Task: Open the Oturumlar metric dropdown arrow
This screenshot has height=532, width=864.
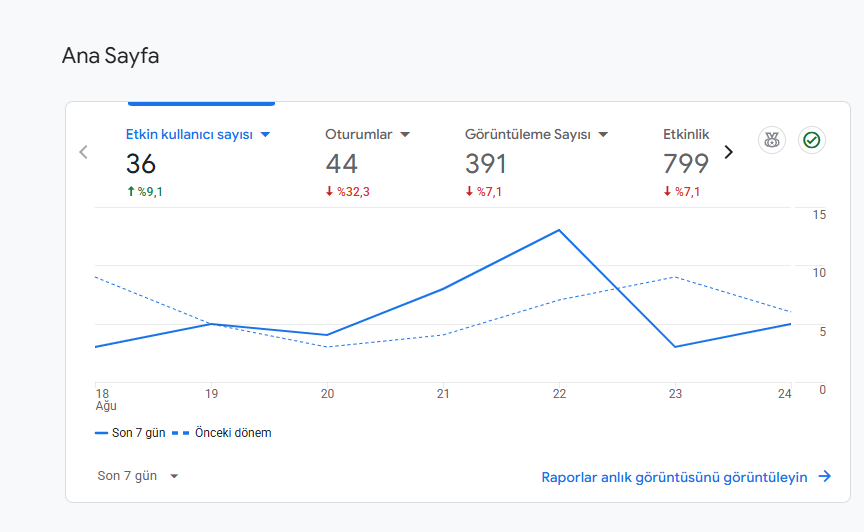Action: [x=405, y=135]
